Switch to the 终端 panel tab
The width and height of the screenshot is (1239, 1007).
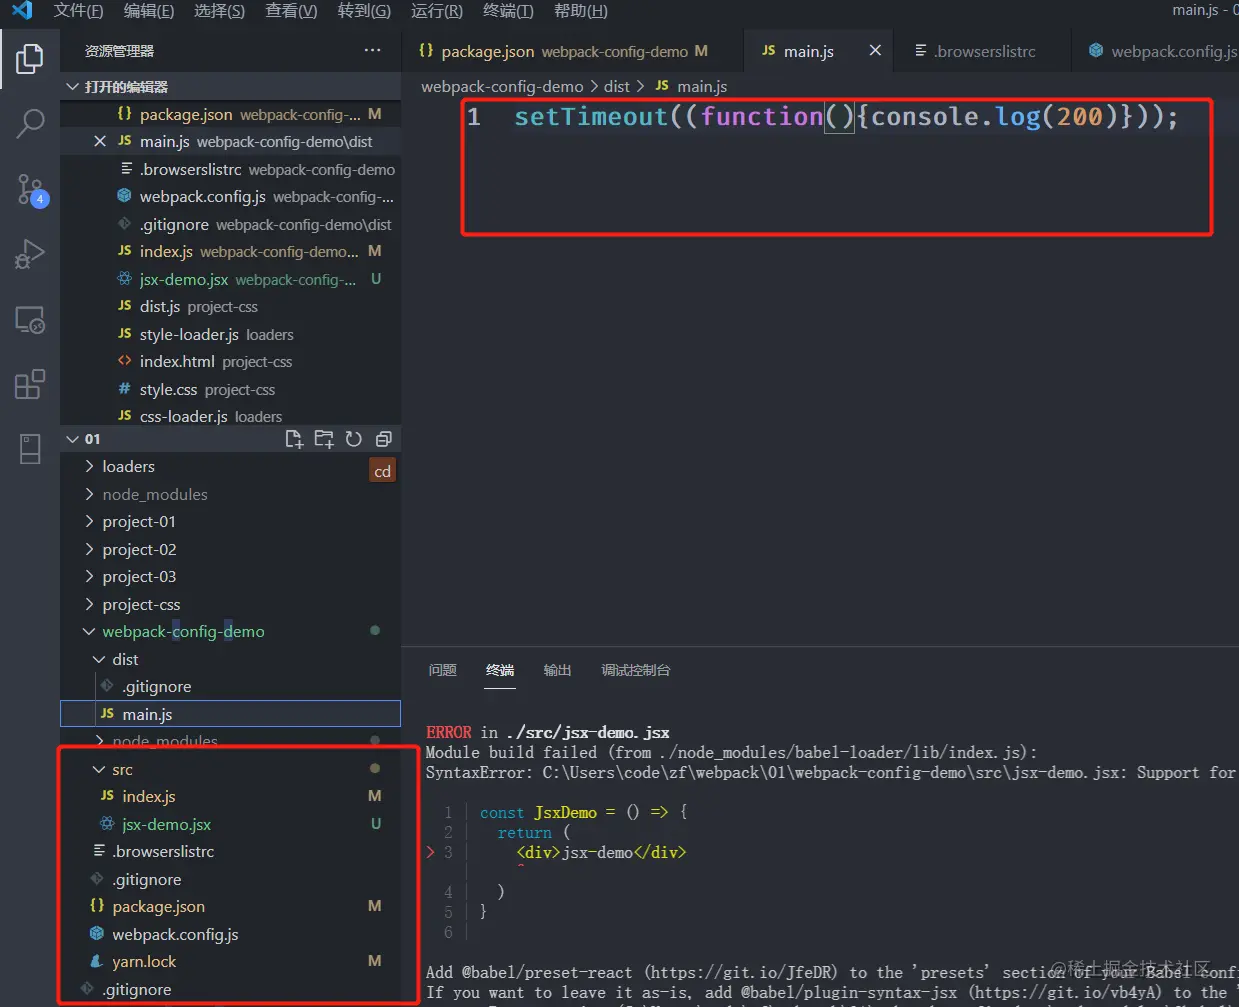coord(500,670)
